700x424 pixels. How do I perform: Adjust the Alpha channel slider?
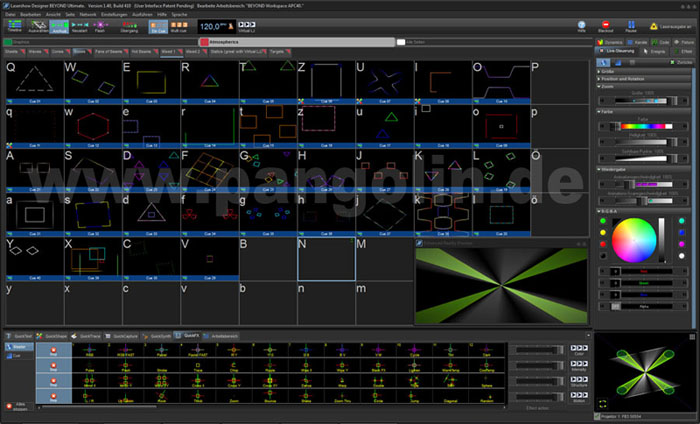tap(643, 307)
